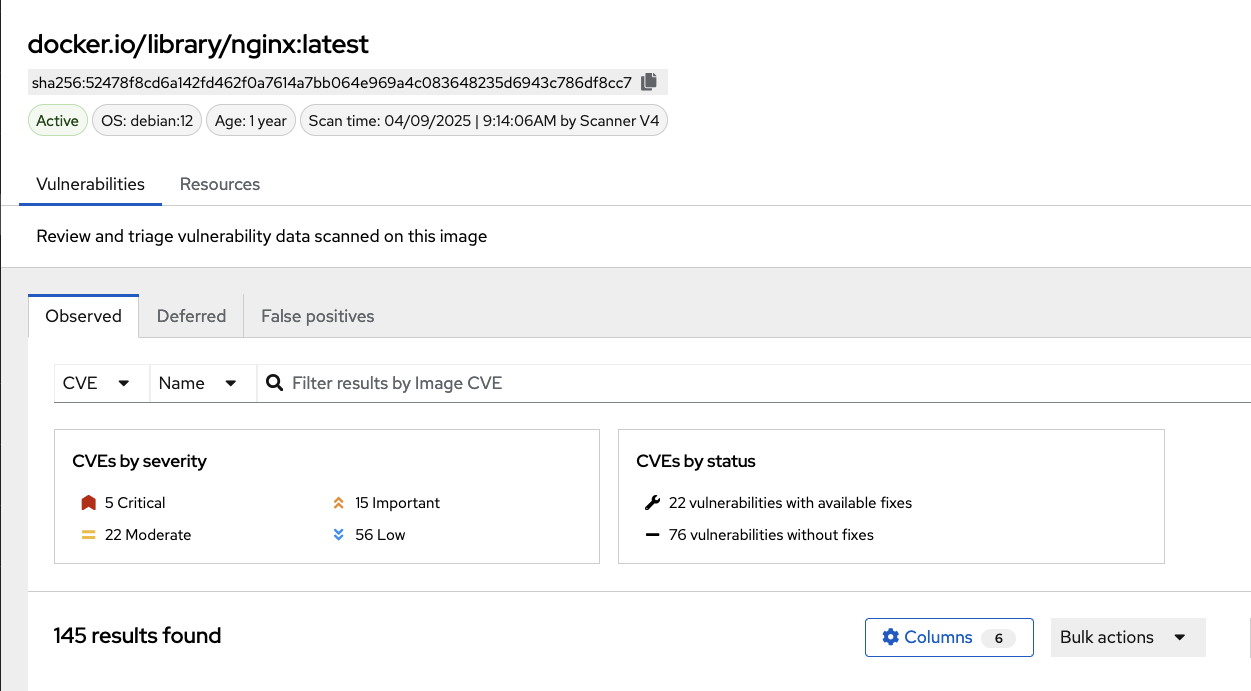Image resolution: width=1251 pixels, height=691 pixels.
Task: Click the Important severity orange arrows icon
Action: (x=339, y=503)
